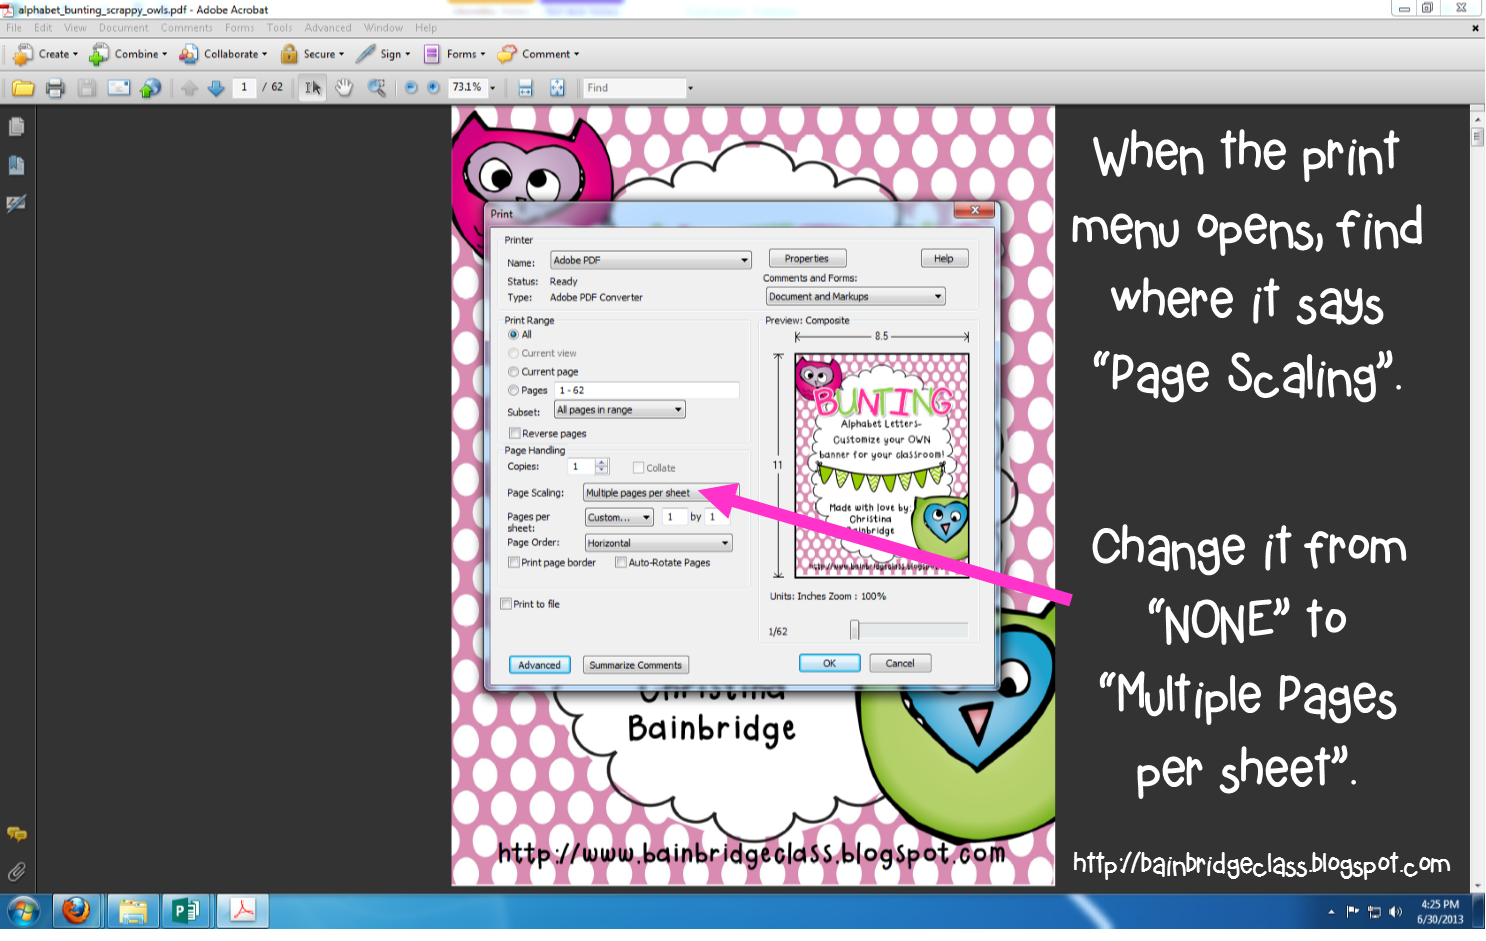Click the Upload globe icon
Screen dimensions: 1486x941
(x=150, y=88)
